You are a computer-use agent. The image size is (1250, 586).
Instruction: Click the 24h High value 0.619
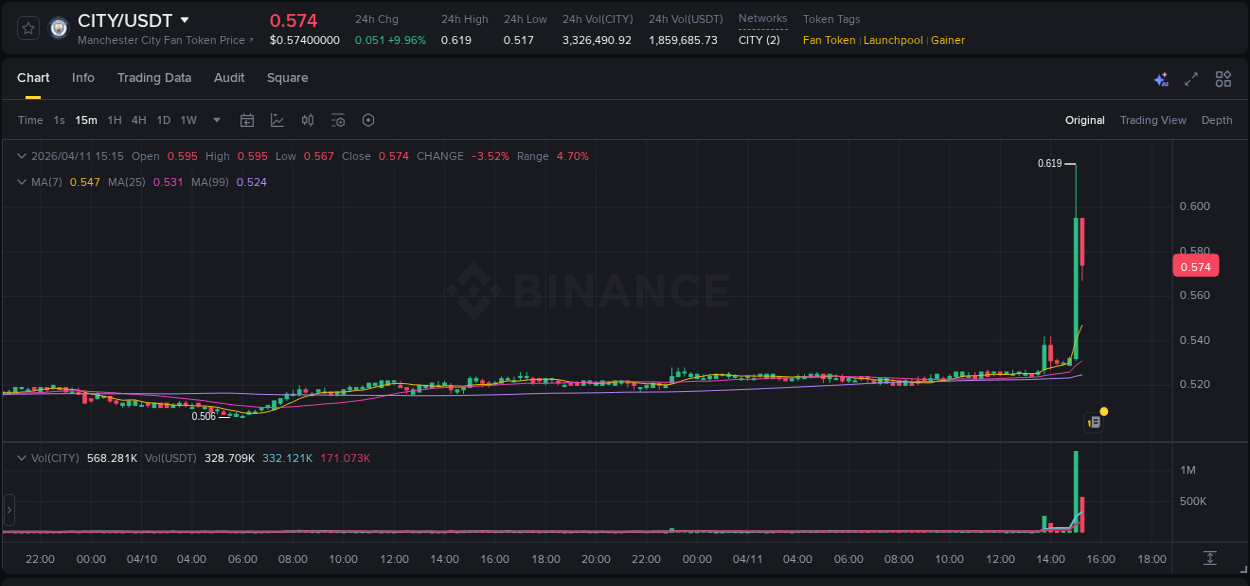pos(456,40)
